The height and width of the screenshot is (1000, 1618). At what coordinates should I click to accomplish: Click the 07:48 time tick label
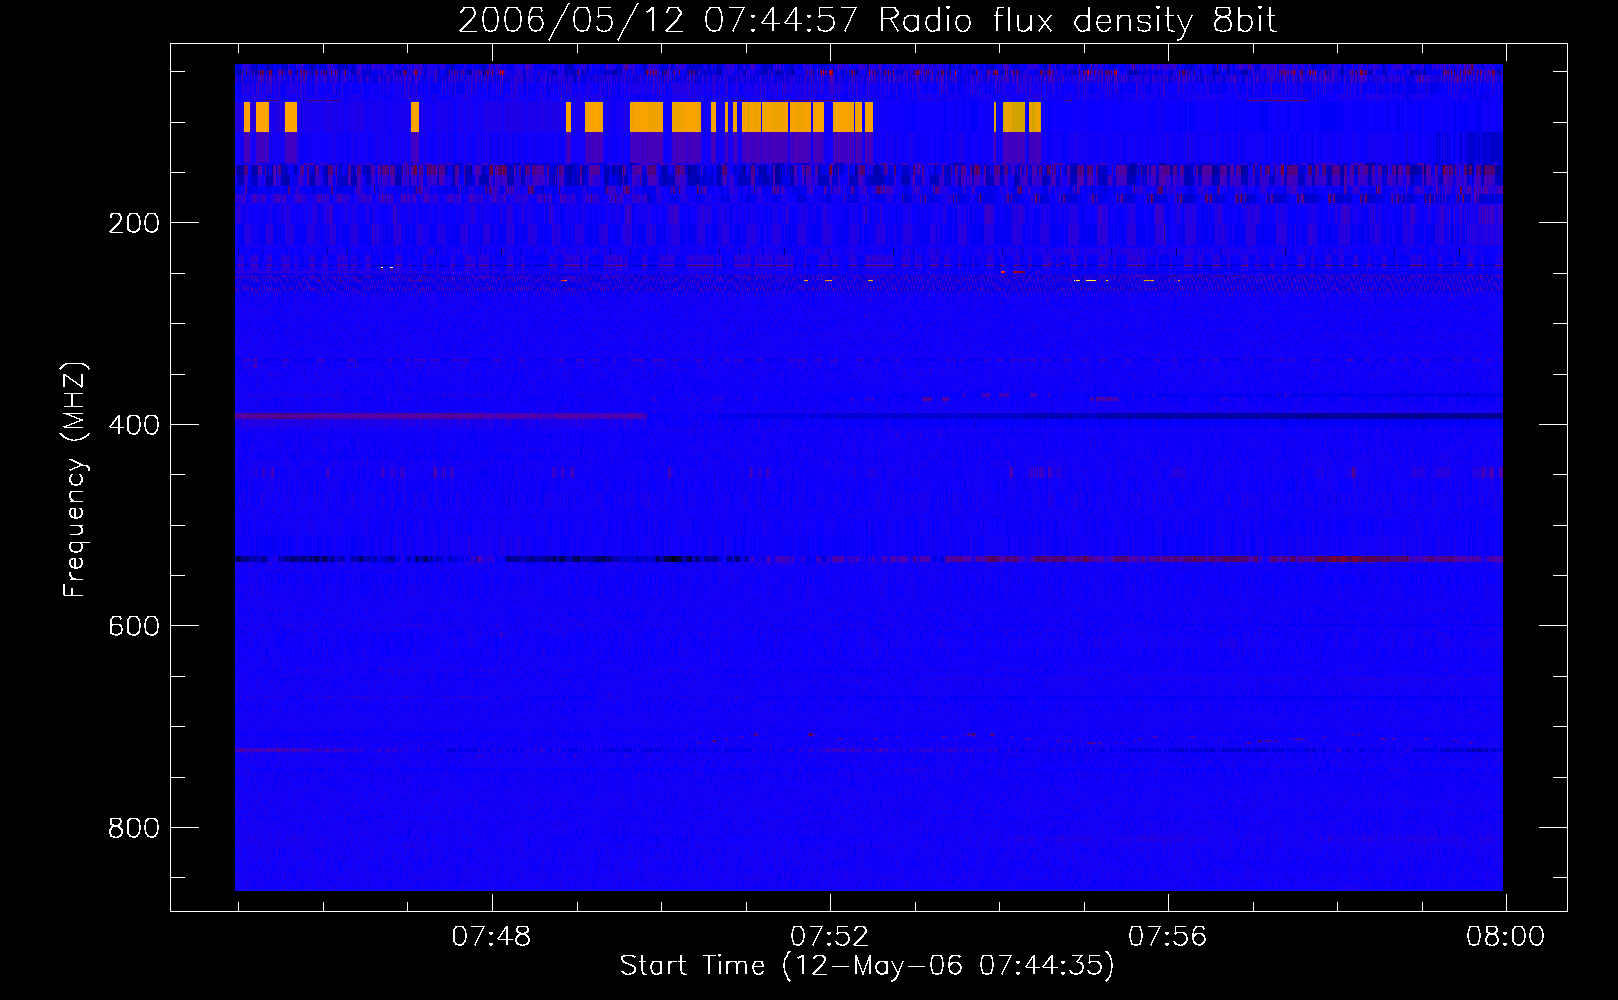491,937
